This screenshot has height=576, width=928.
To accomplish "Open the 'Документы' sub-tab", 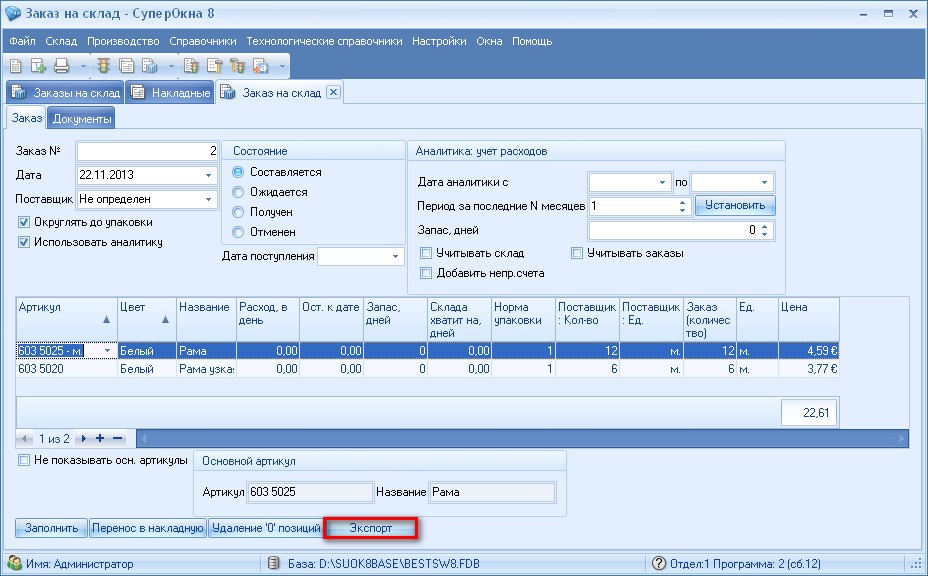I will coord(82,119).
